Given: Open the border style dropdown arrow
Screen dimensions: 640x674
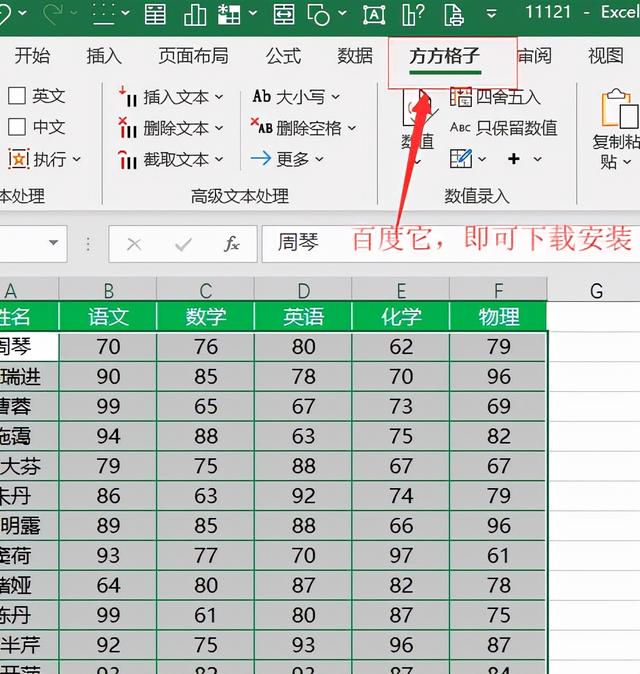Looking at the screenshot, I should click(x=125, y=13).
